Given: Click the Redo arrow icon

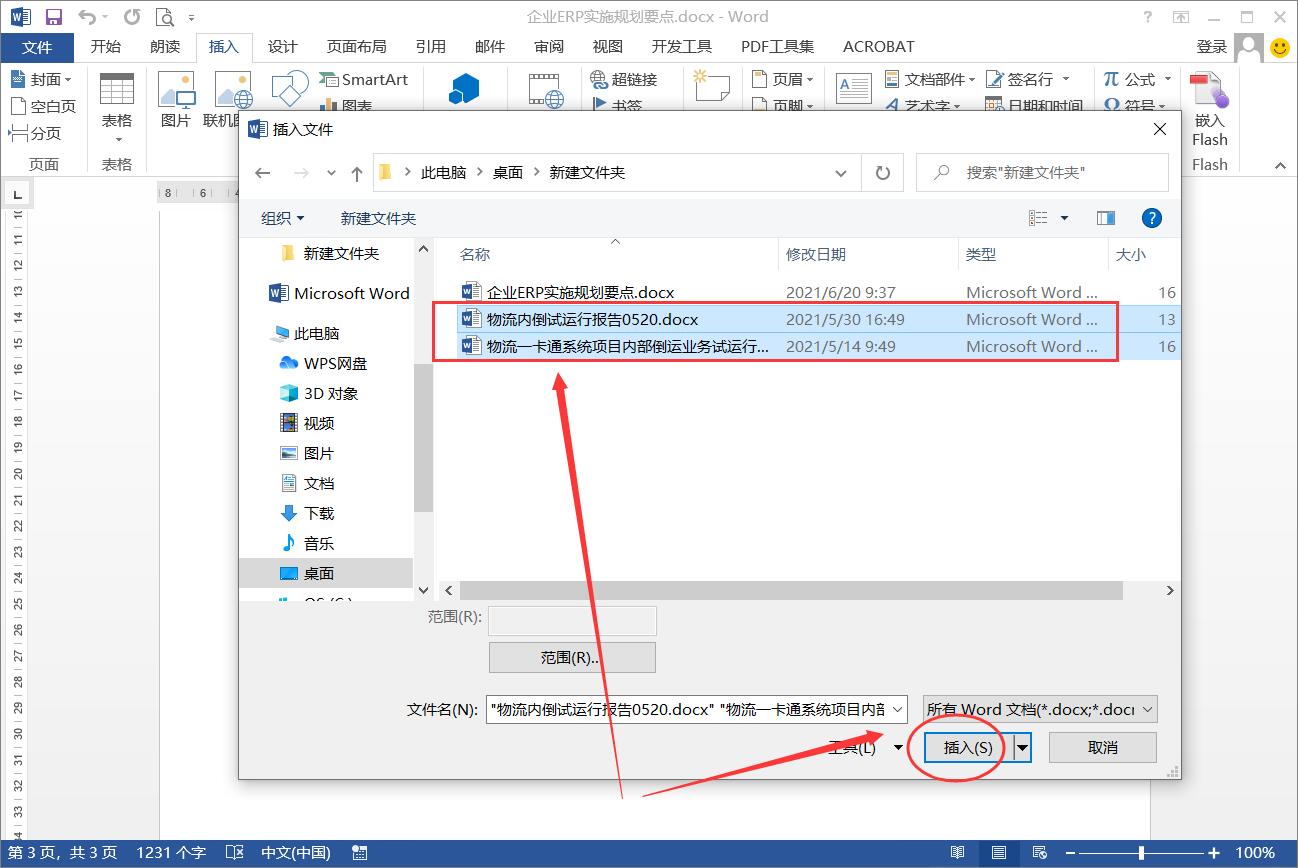Looking at the screenshot, I should point(132,17).
